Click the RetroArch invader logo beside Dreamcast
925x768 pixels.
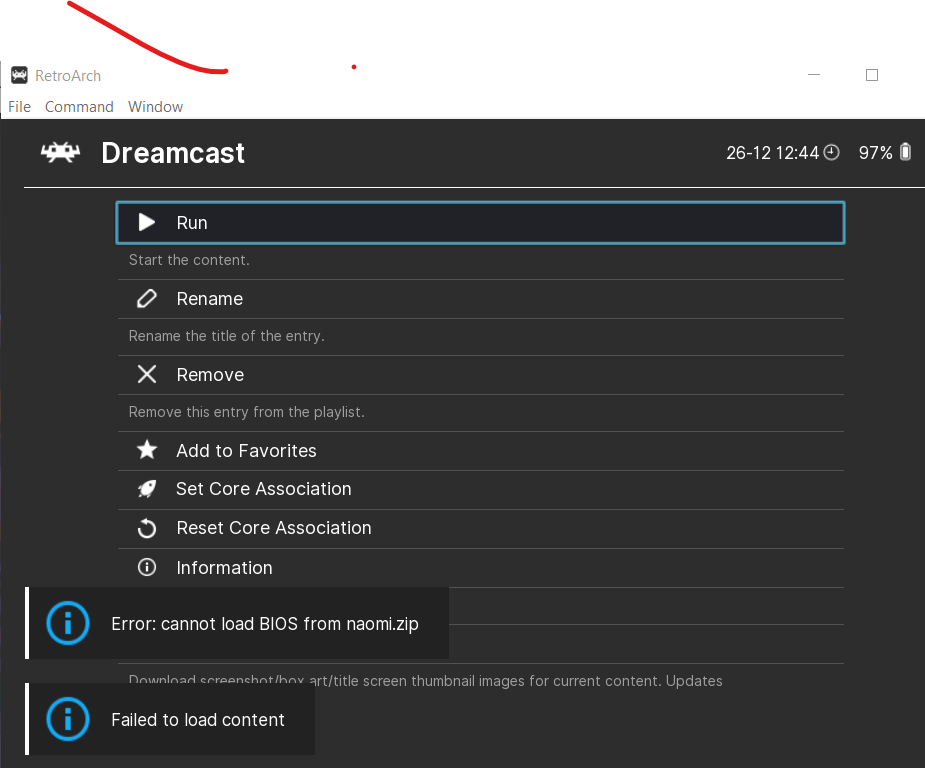click(x=60, y=153)
